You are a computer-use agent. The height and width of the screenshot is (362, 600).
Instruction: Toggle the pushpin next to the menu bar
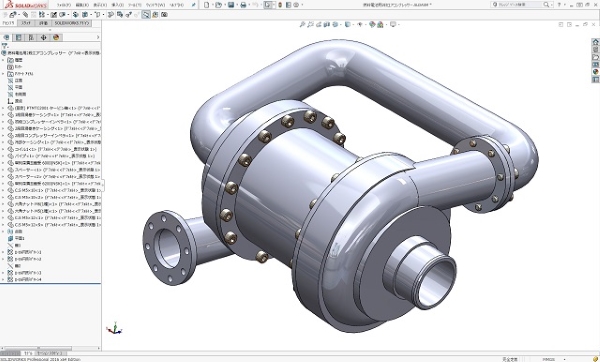(x=194, y=5)
